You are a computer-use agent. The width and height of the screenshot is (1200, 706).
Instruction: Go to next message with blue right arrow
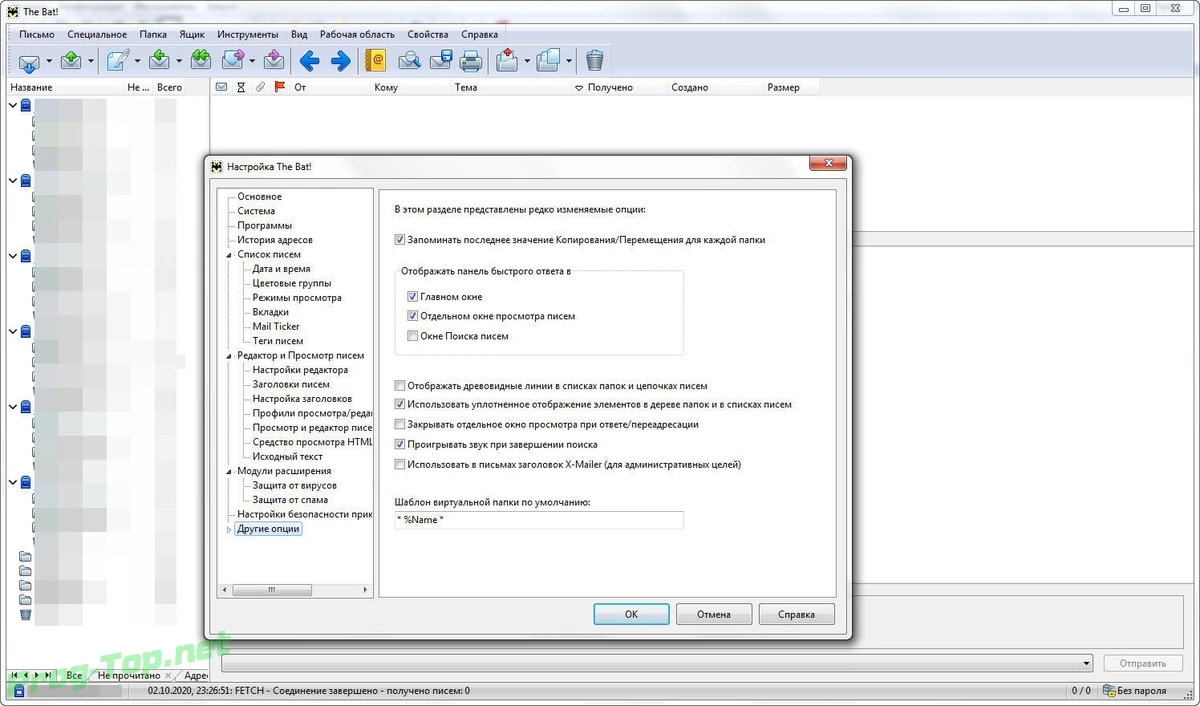tap(341, 61)
